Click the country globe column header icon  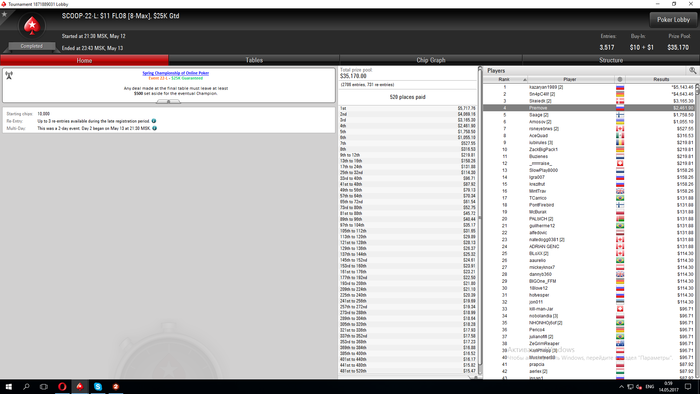(620, 79)
